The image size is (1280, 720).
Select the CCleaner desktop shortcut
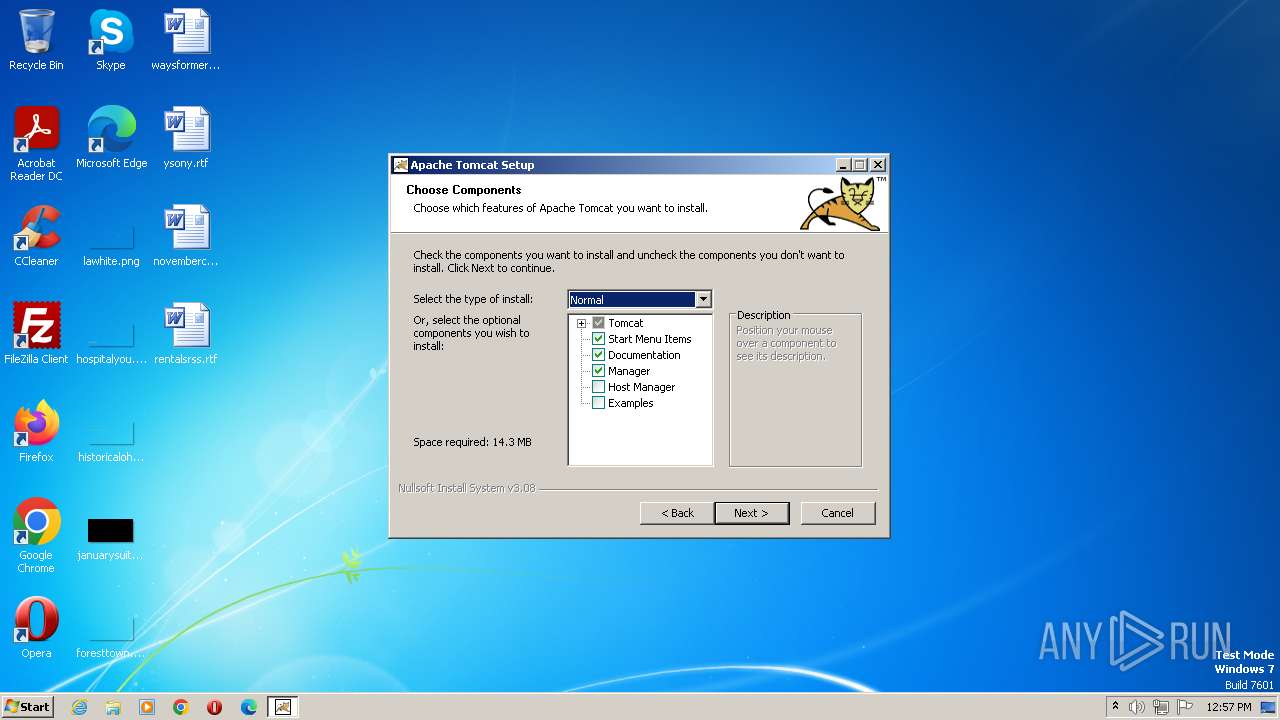36,236
